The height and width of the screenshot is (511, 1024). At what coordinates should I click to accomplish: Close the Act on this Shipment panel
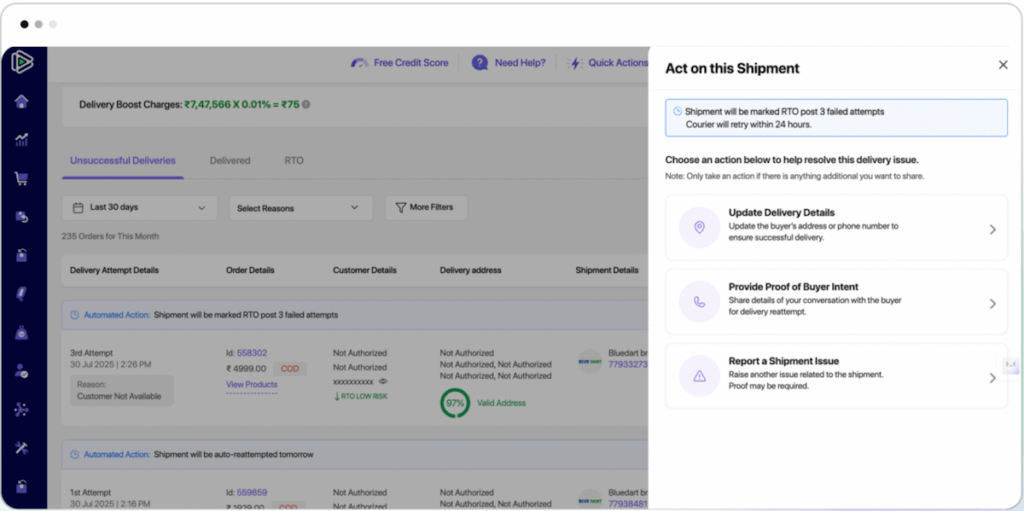click(x=1003, y=65)
